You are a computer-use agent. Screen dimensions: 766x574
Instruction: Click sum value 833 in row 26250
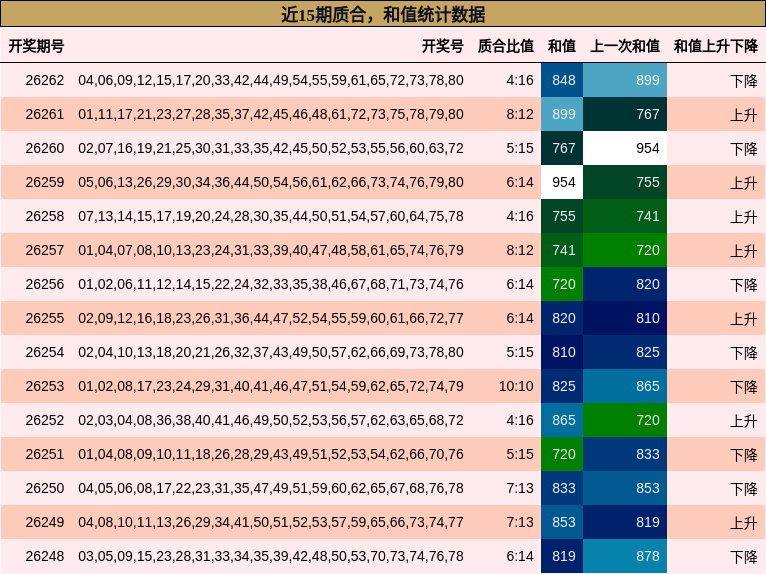562,488
